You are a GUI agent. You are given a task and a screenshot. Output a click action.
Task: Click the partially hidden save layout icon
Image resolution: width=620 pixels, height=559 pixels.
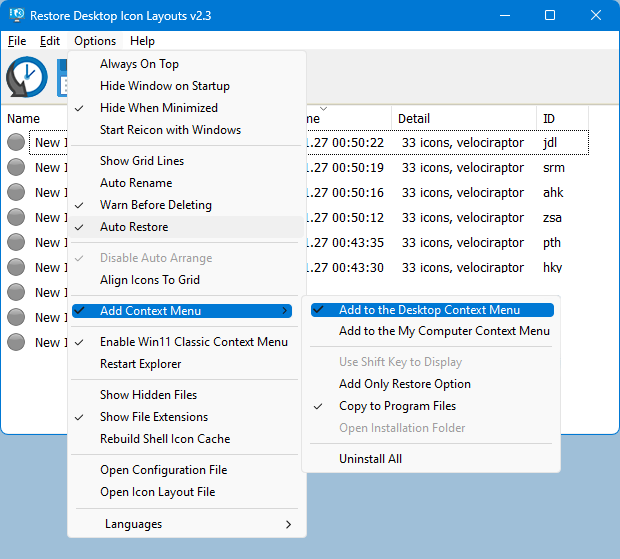pos(62,77)
